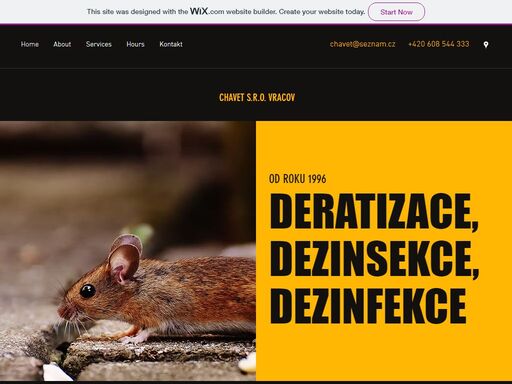Email chavet@seznam.cz link
This screenshot has width=512, height=384.
362,44
